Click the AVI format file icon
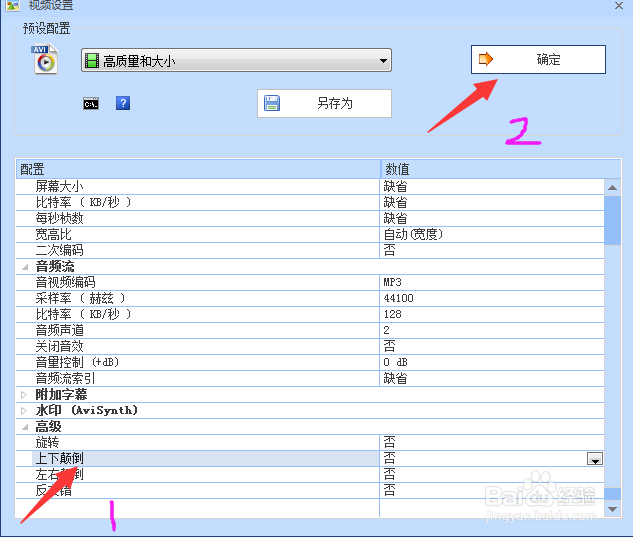The width and height of the screenshot is (633, 538). [45, 59]
